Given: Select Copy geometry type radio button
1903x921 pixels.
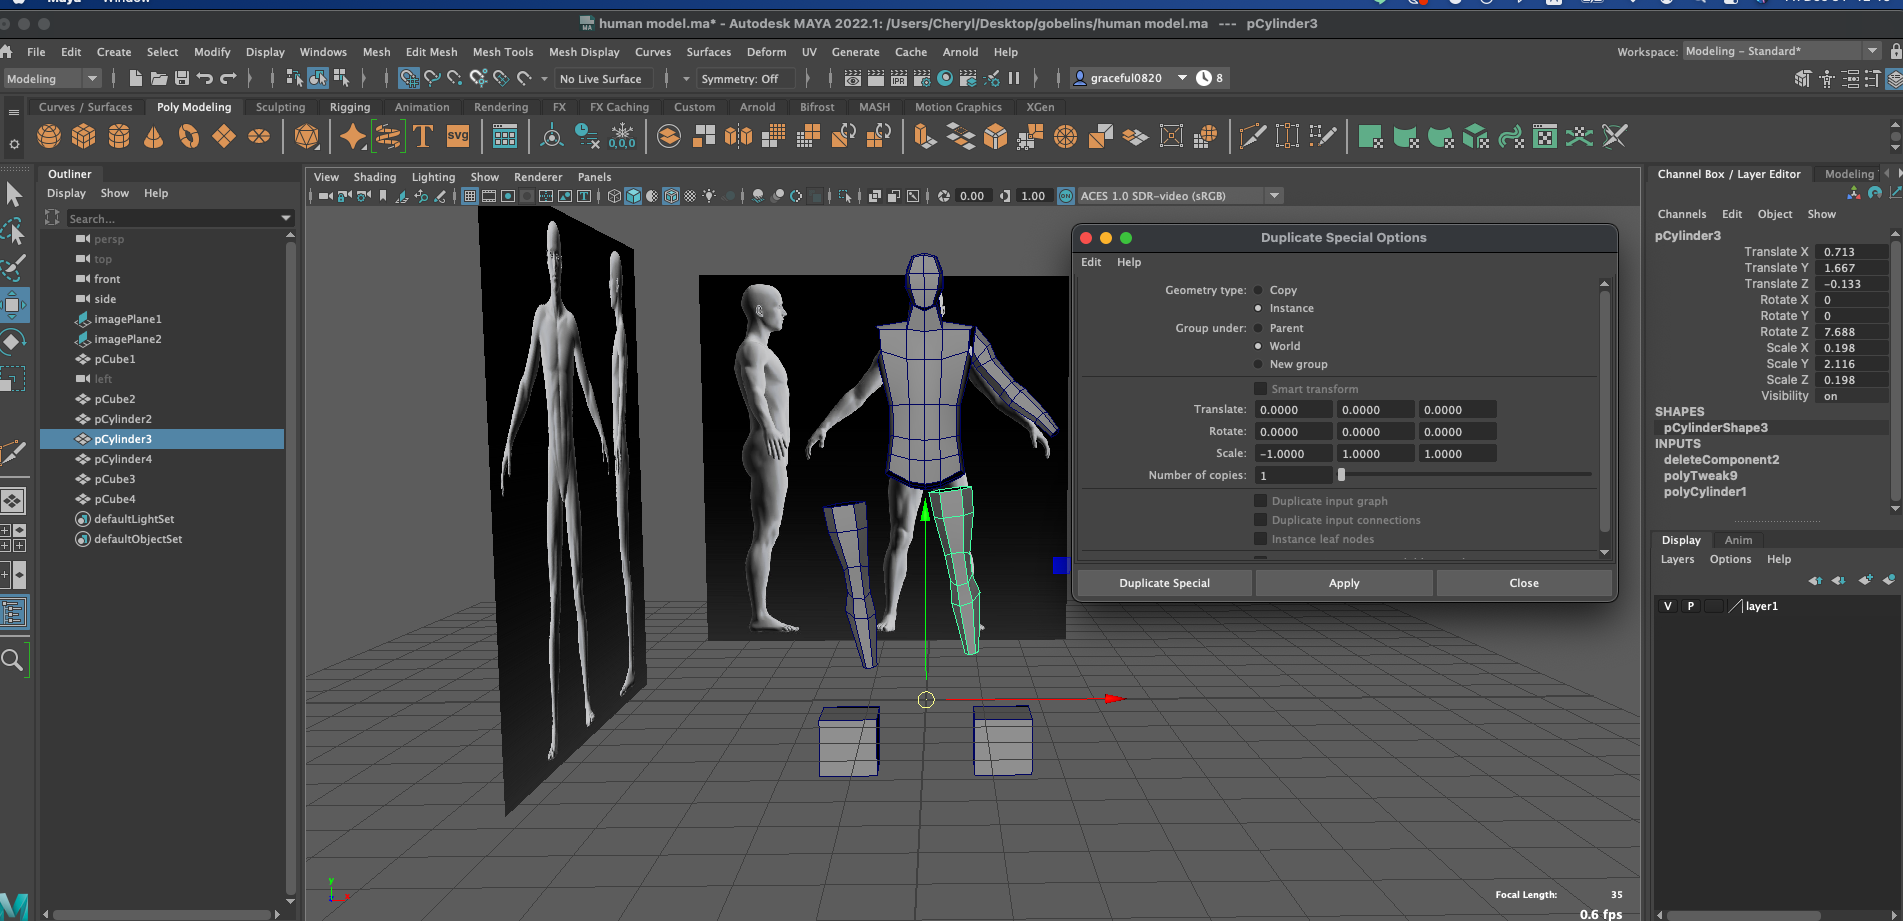Looking at the screenshot, I should (1259, 290).
